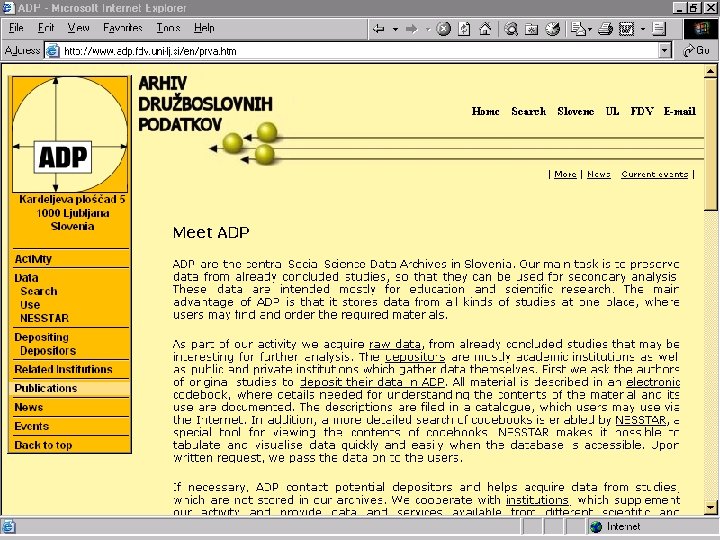720x540 pixels.
Task: Print the page with the printer icon
Action: (x=606, y=28)
